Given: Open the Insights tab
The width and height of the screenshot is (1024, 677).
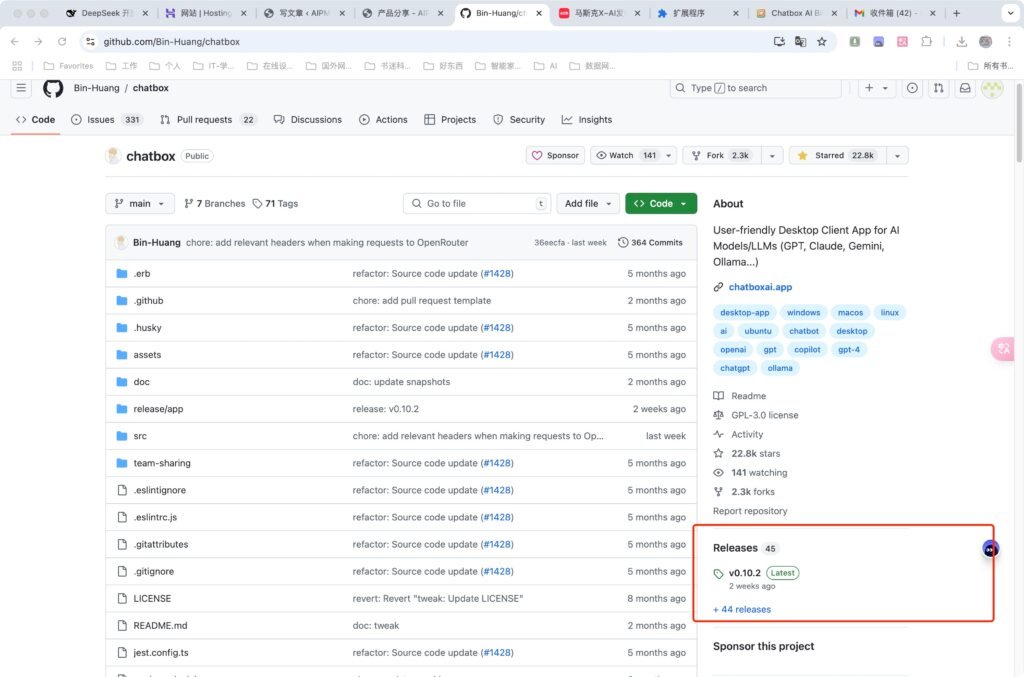Looking at the screenshot, I should (x=587, y=119).
